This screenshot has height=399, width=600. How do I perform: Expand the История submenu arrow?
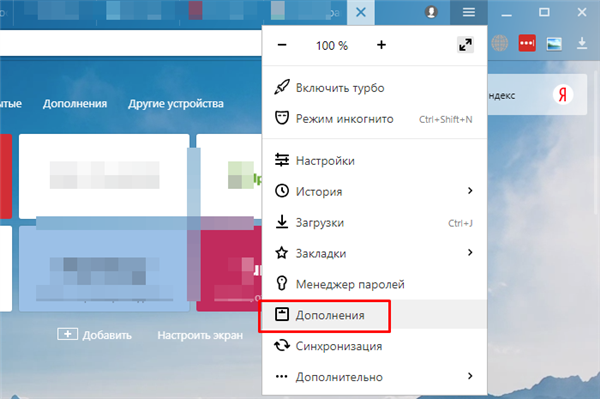click(470, 191)
